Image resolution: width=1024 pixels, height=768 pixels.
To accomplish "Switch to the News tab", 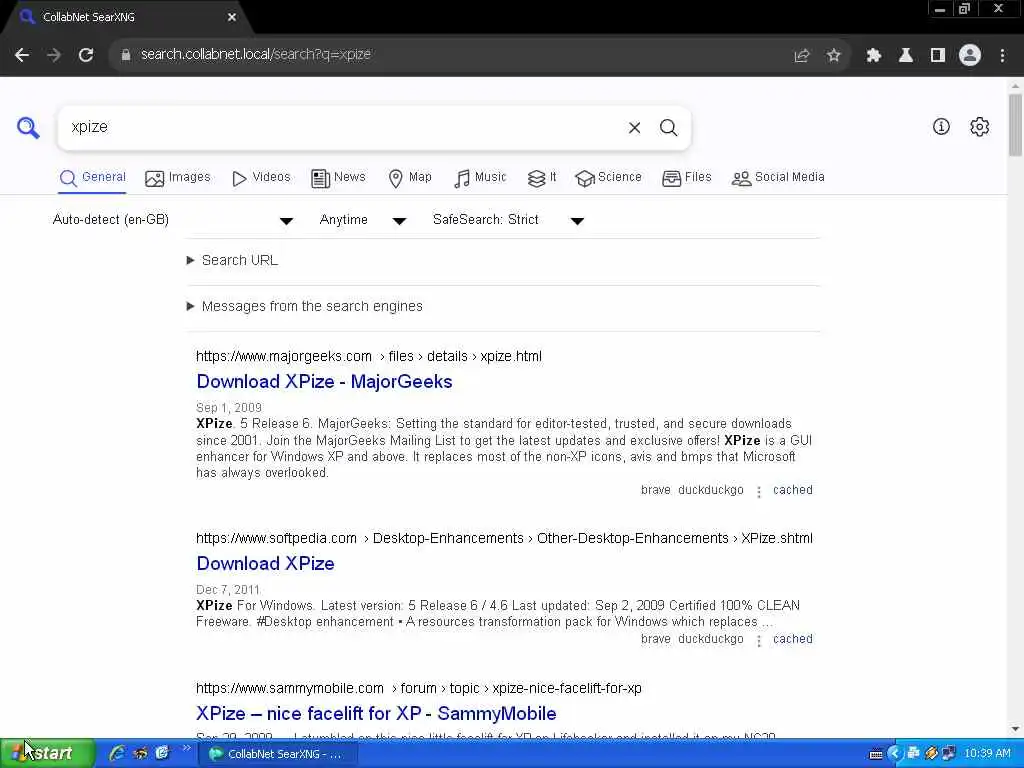I will 338,178.
